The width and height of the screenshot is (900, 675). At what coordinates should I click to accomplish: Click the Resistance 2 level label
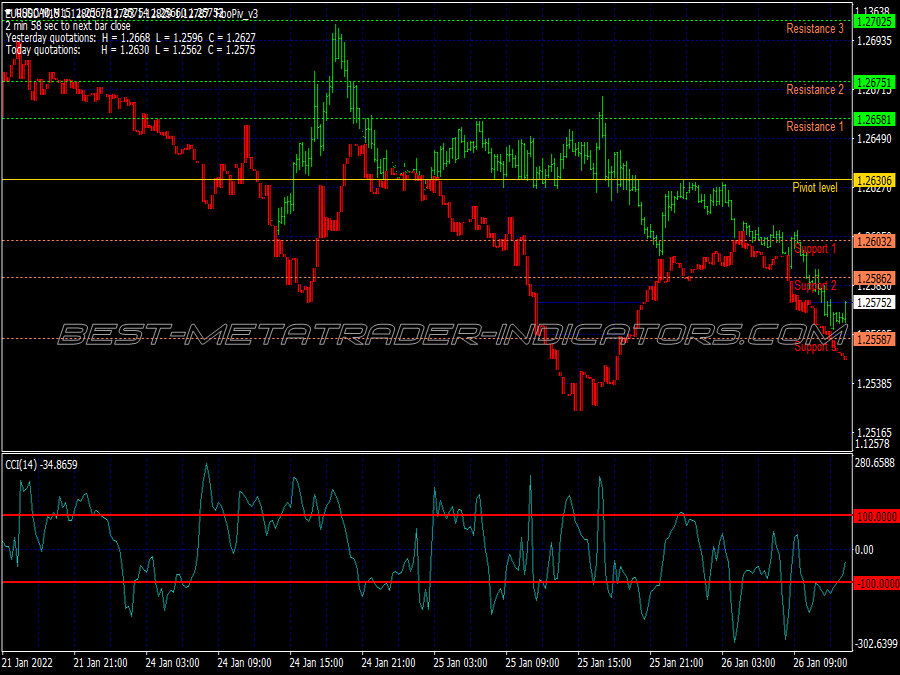pyautogui.click(x=814, y=90)
